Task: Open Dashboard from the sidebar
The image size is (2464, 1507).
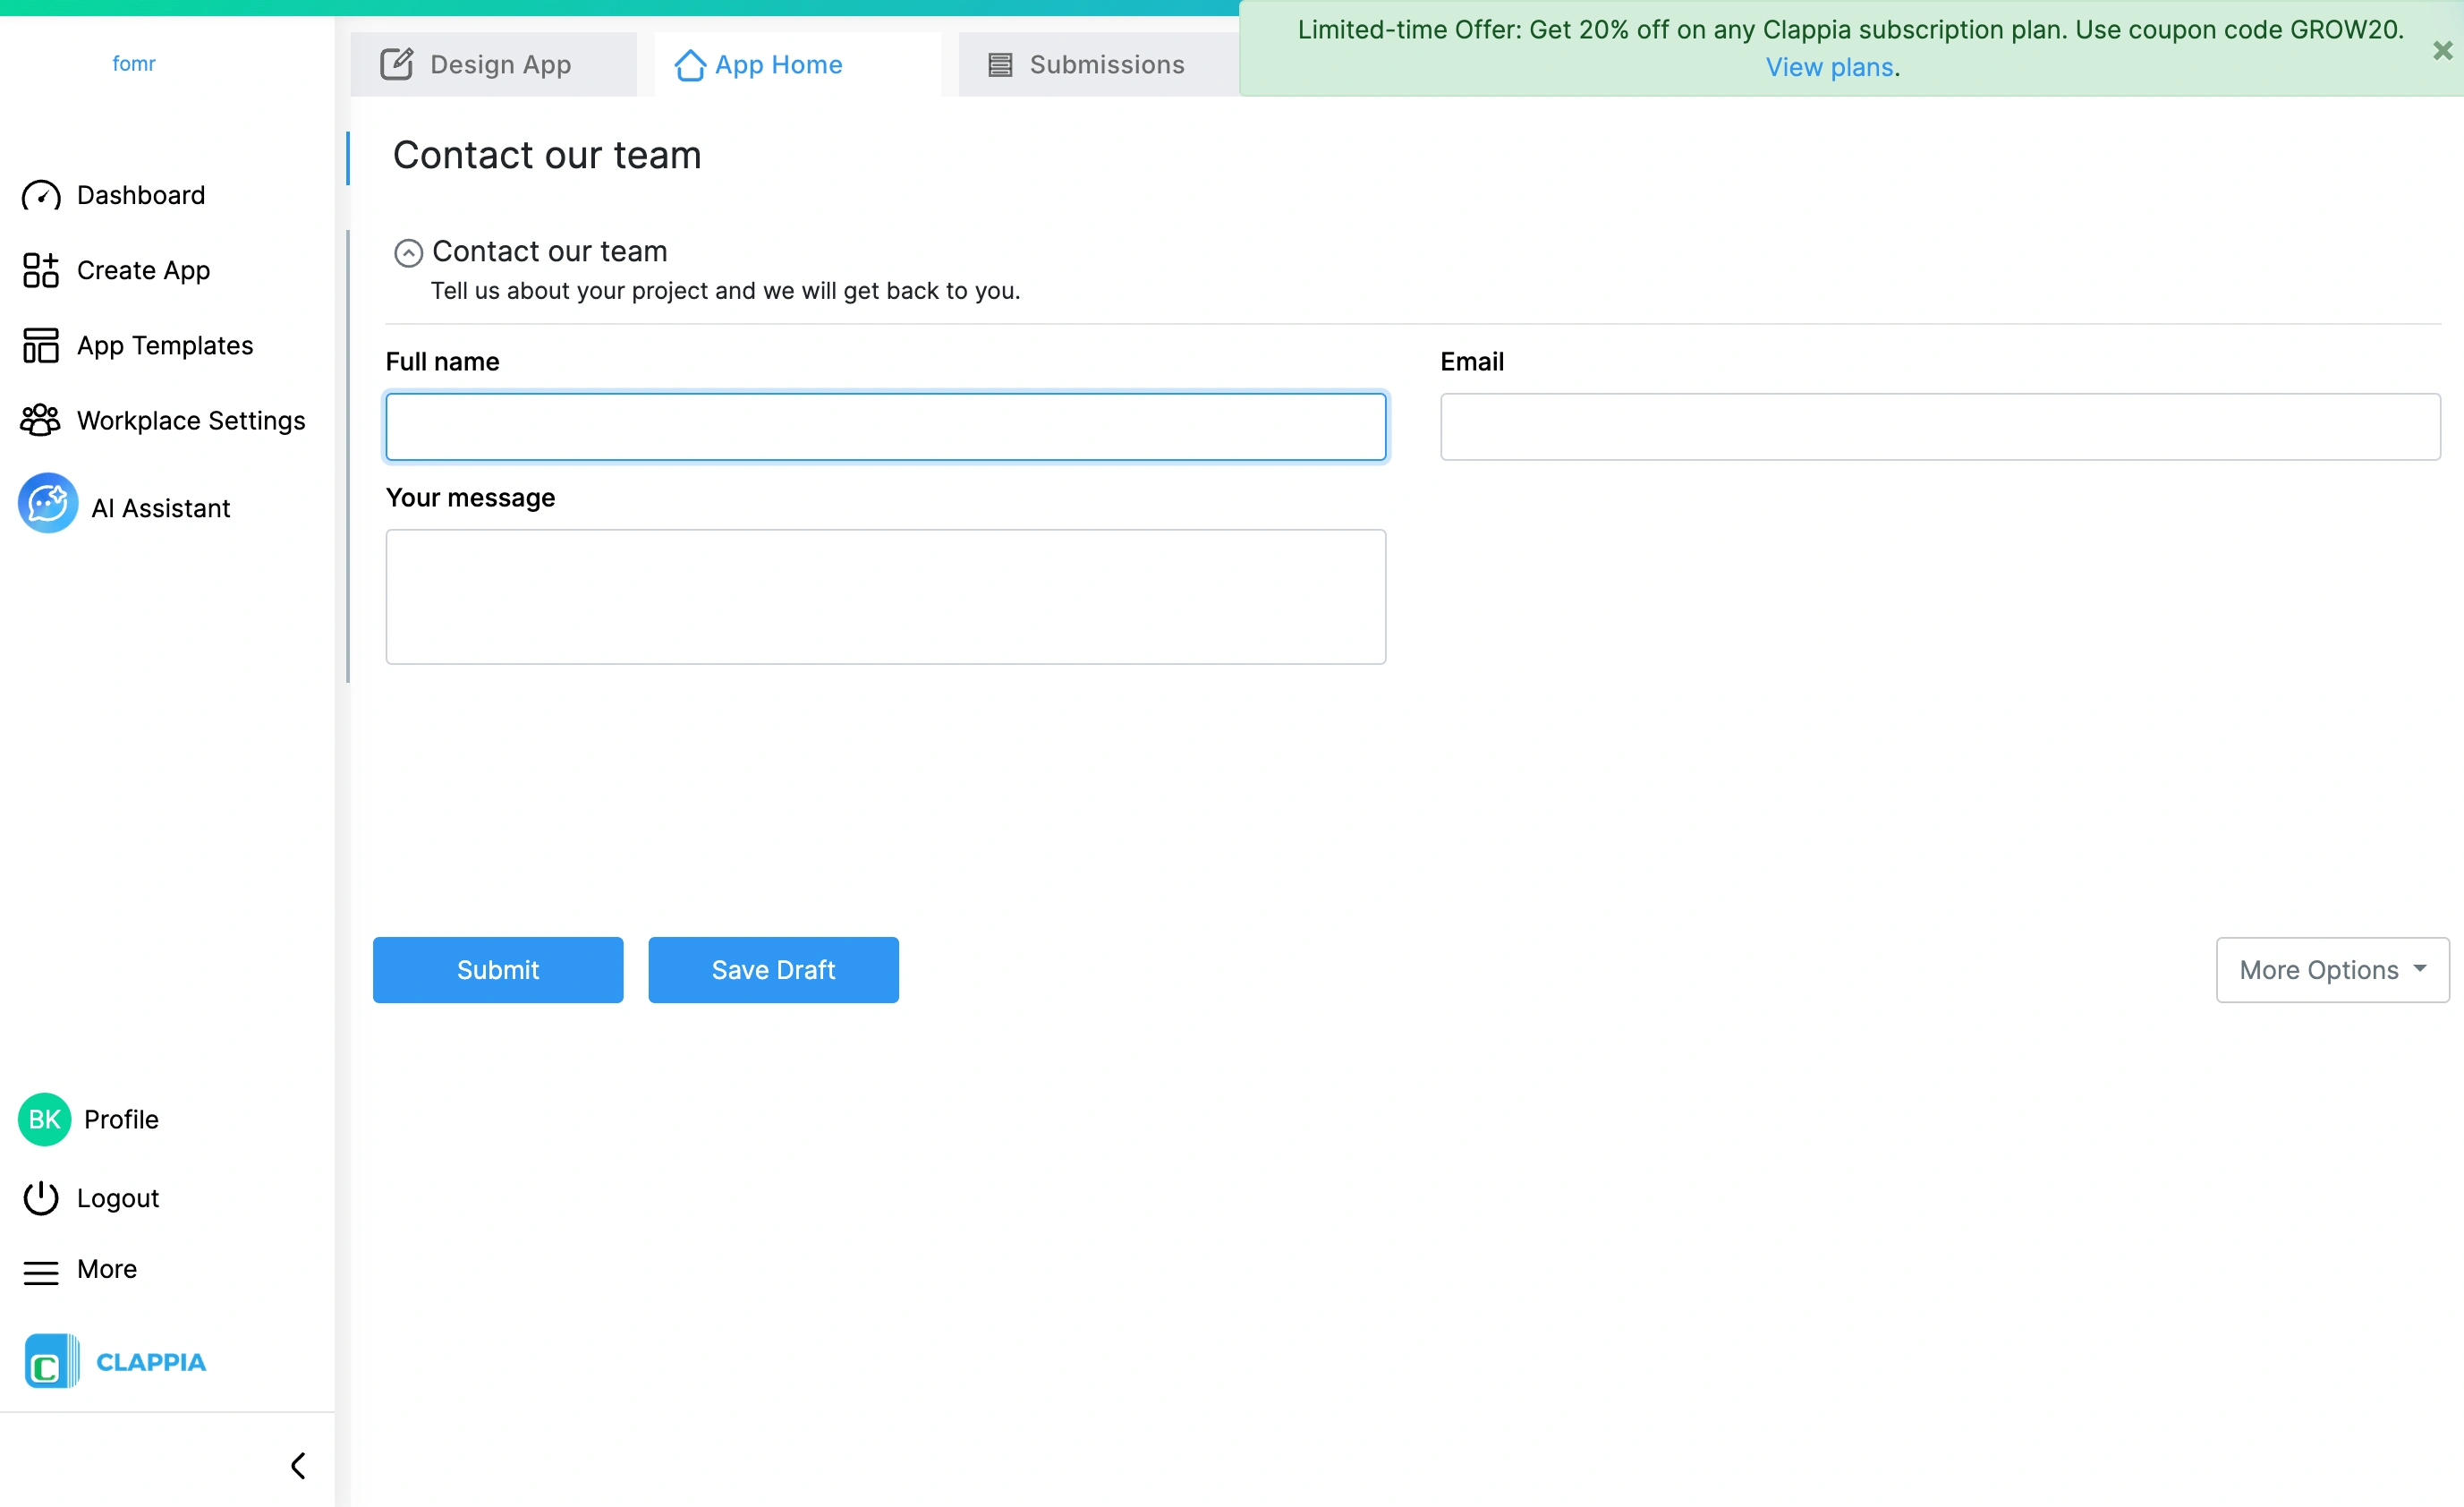Action: [141, 195]
